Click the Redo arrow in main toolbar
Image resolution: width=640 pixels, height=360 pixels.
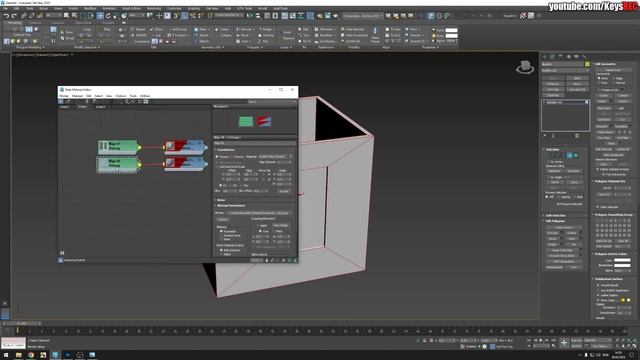pos(14,16)
